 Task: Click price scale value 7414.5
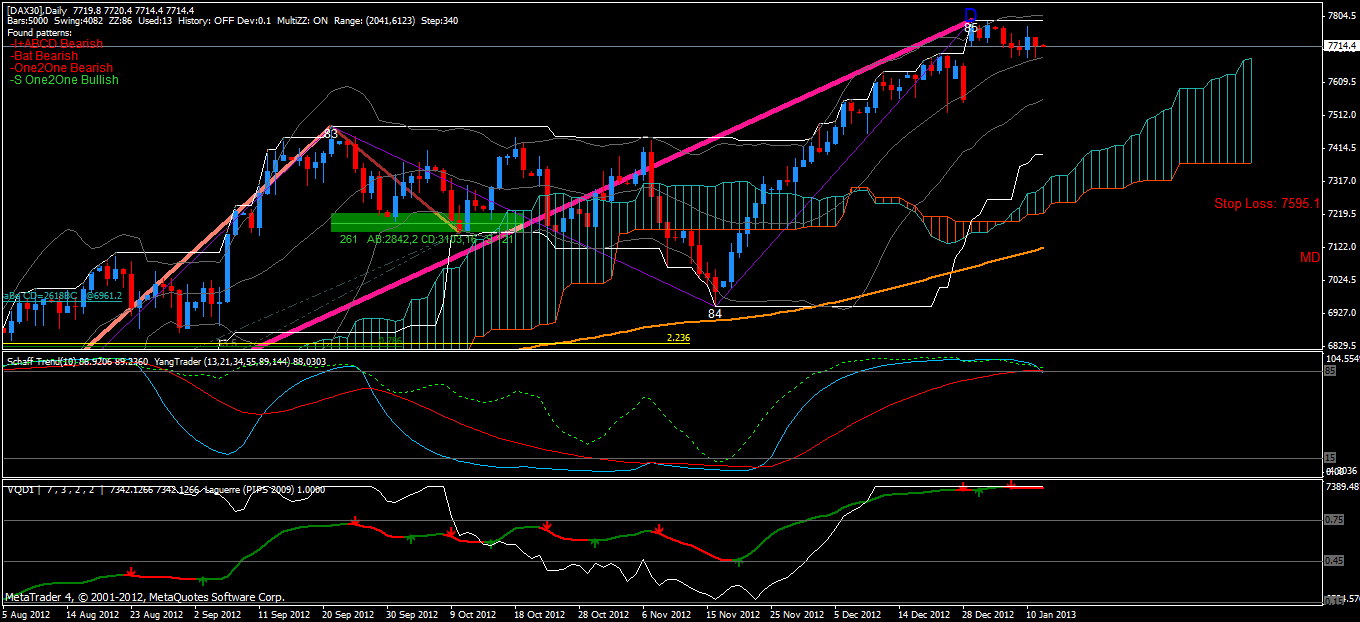pos(1341,148)
